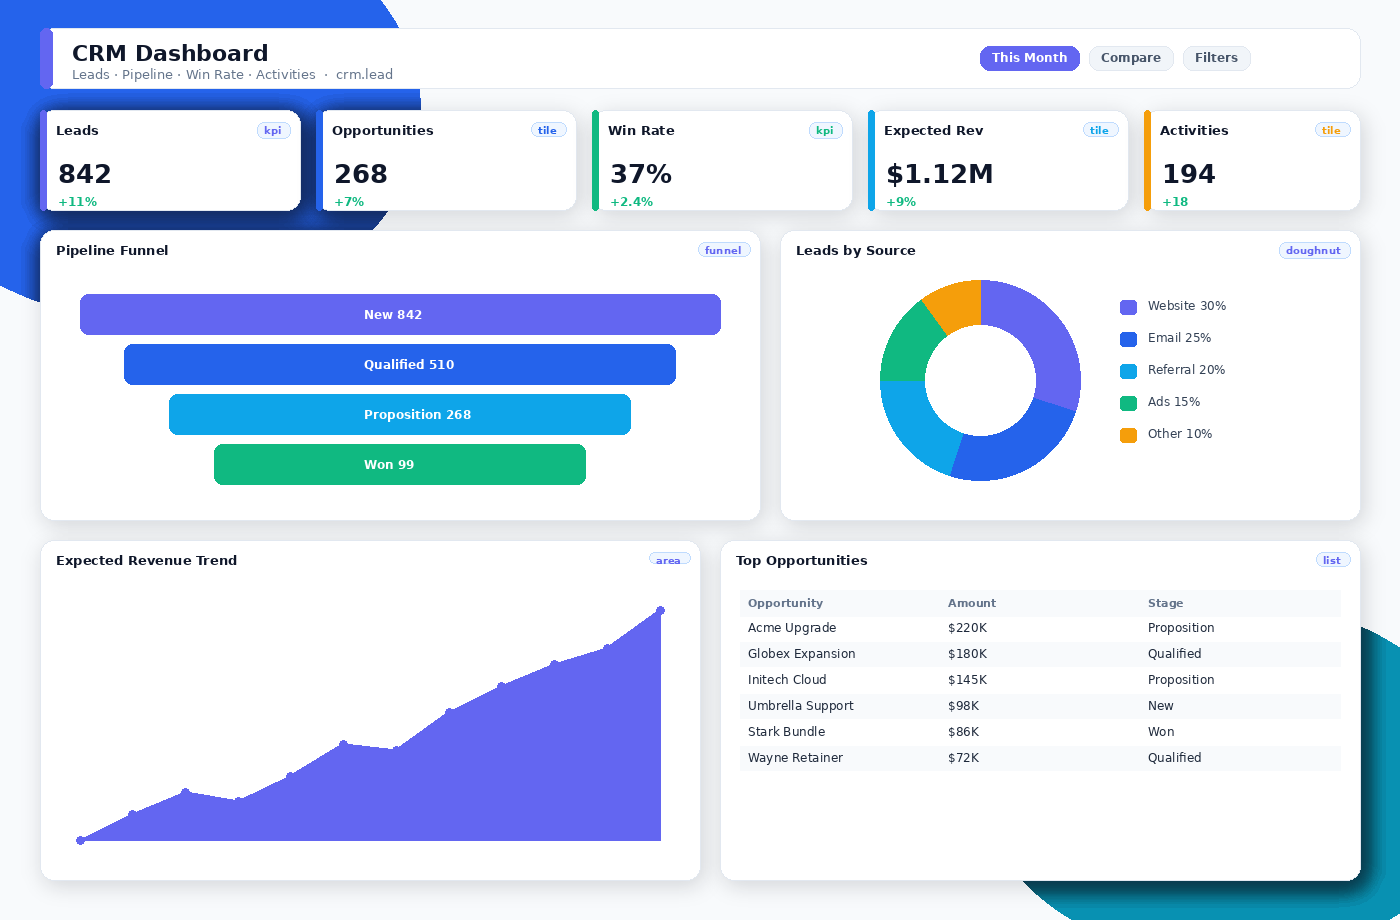Open the Wayne Retainer opportunity

click(1040, 758)
